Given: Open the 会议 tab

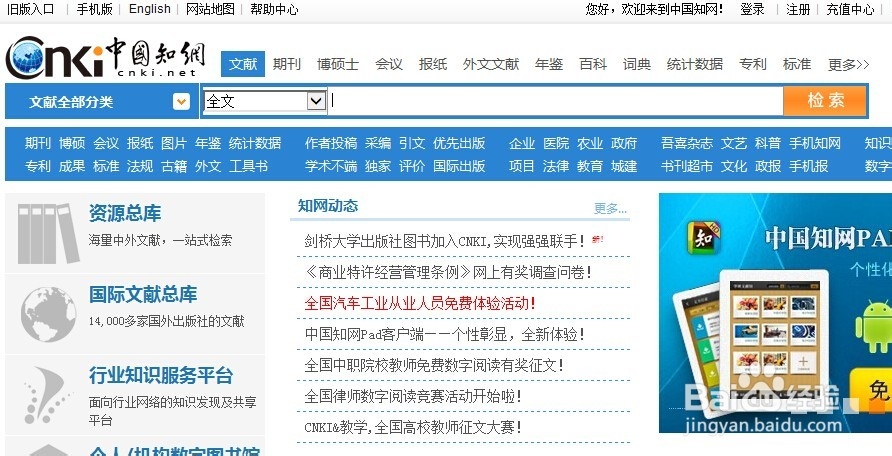Looking at the screenshot, I should (389, 64).
